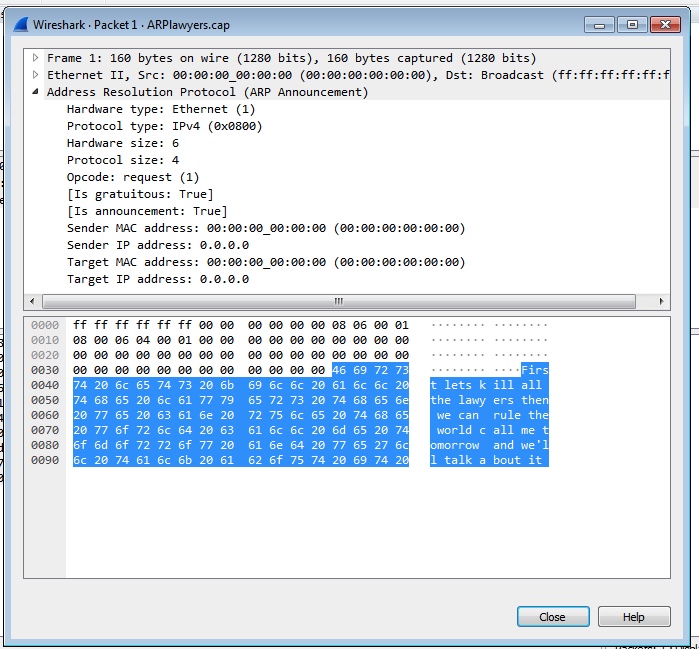Click offset 0080 in the hex pane
The width and height of the screenshot is (699, 649).
tap(45, 445)
